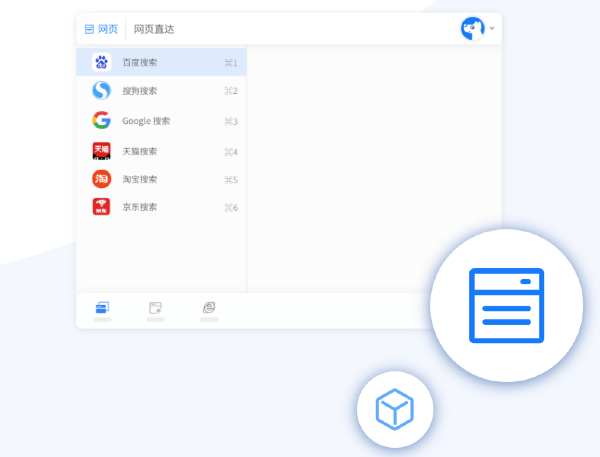Open the user avatar at top right
The width and height of the screenshot is (600, 457).
tap(472, 28)
